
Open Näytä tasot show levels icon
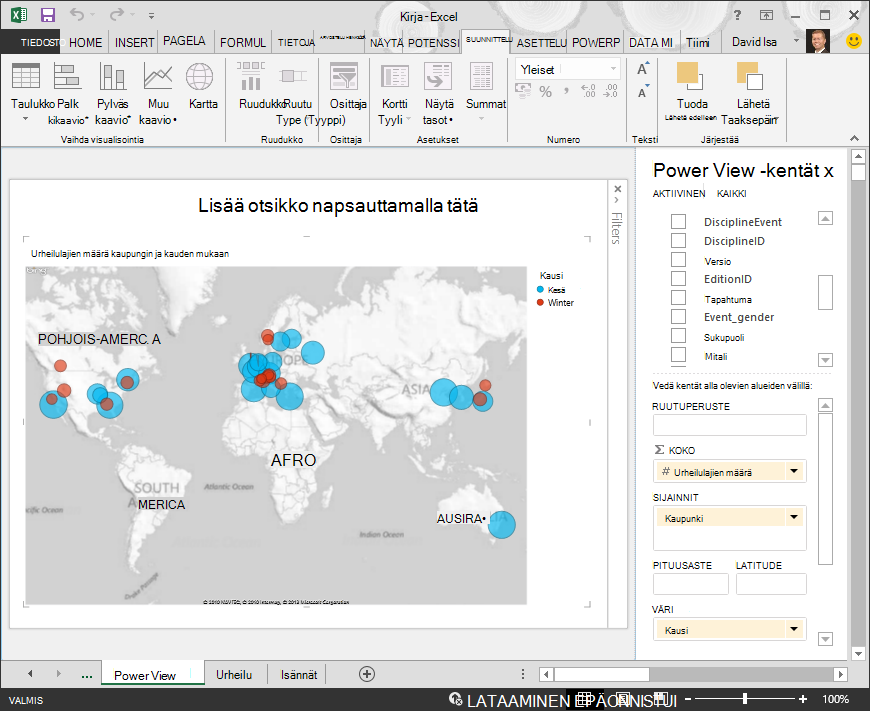(x=438, y=76)
